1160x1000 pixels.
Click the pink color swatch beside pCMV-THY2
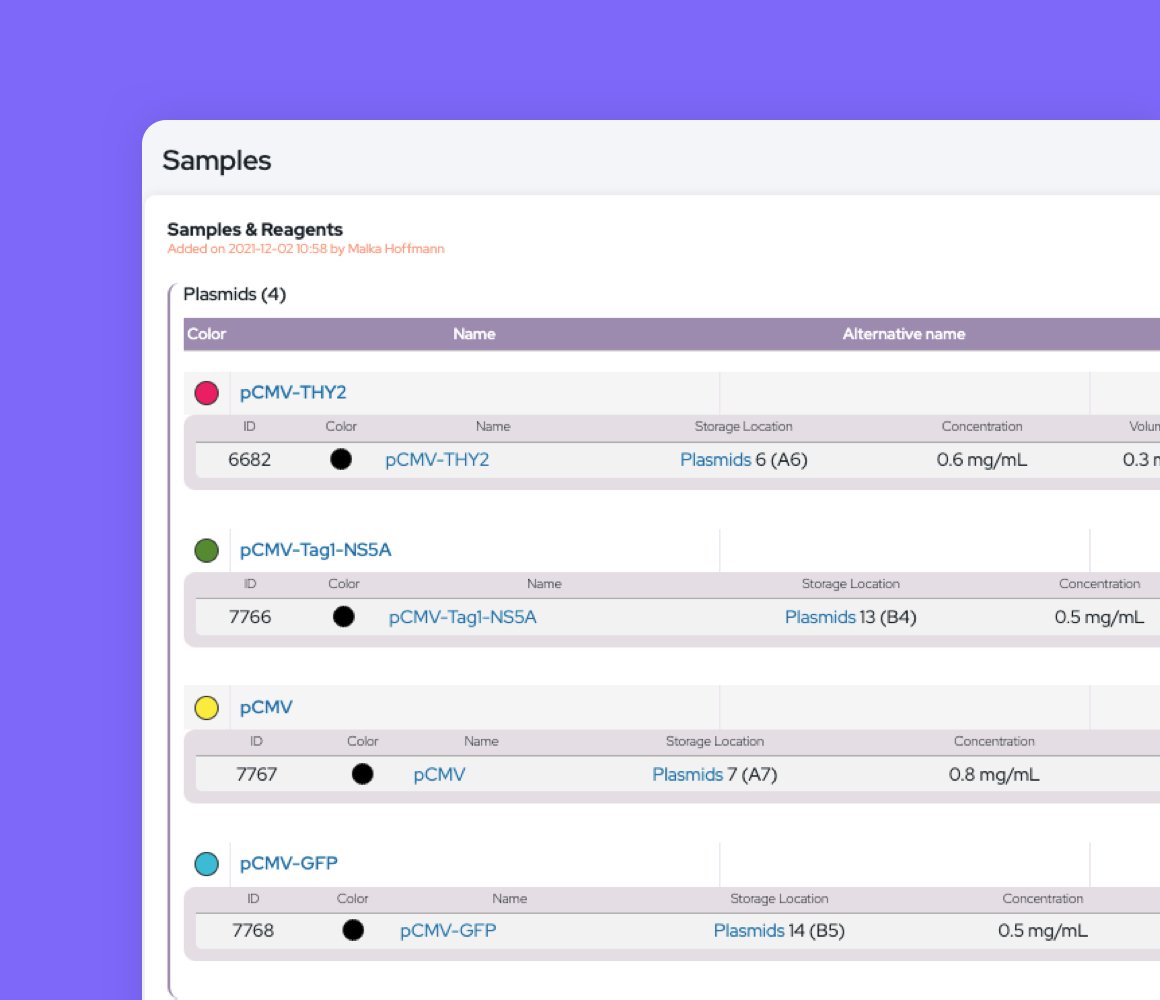click(207, 393)
